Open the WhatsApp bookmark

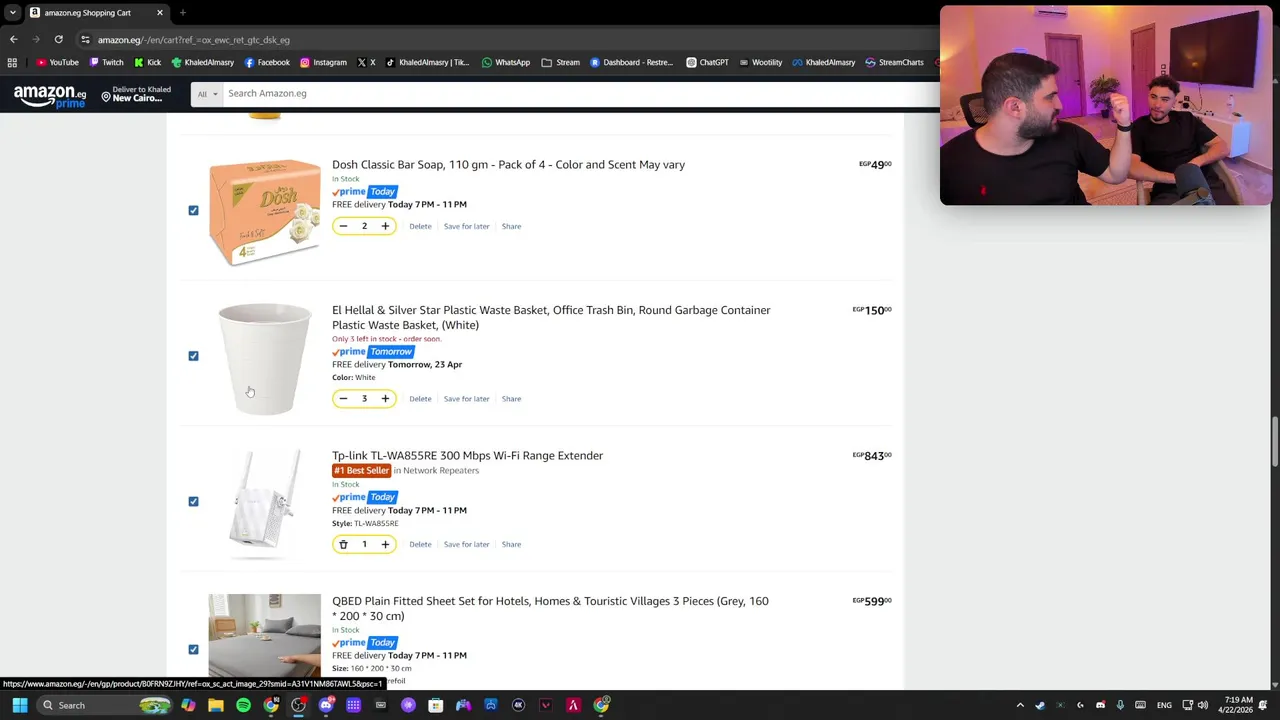506,62
